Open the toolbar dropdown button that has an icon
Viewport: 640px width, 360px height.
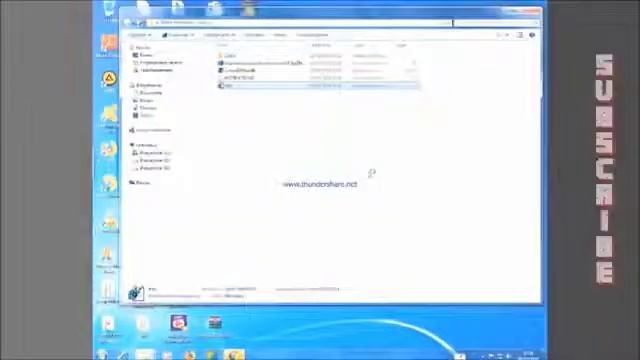point(178,35)
